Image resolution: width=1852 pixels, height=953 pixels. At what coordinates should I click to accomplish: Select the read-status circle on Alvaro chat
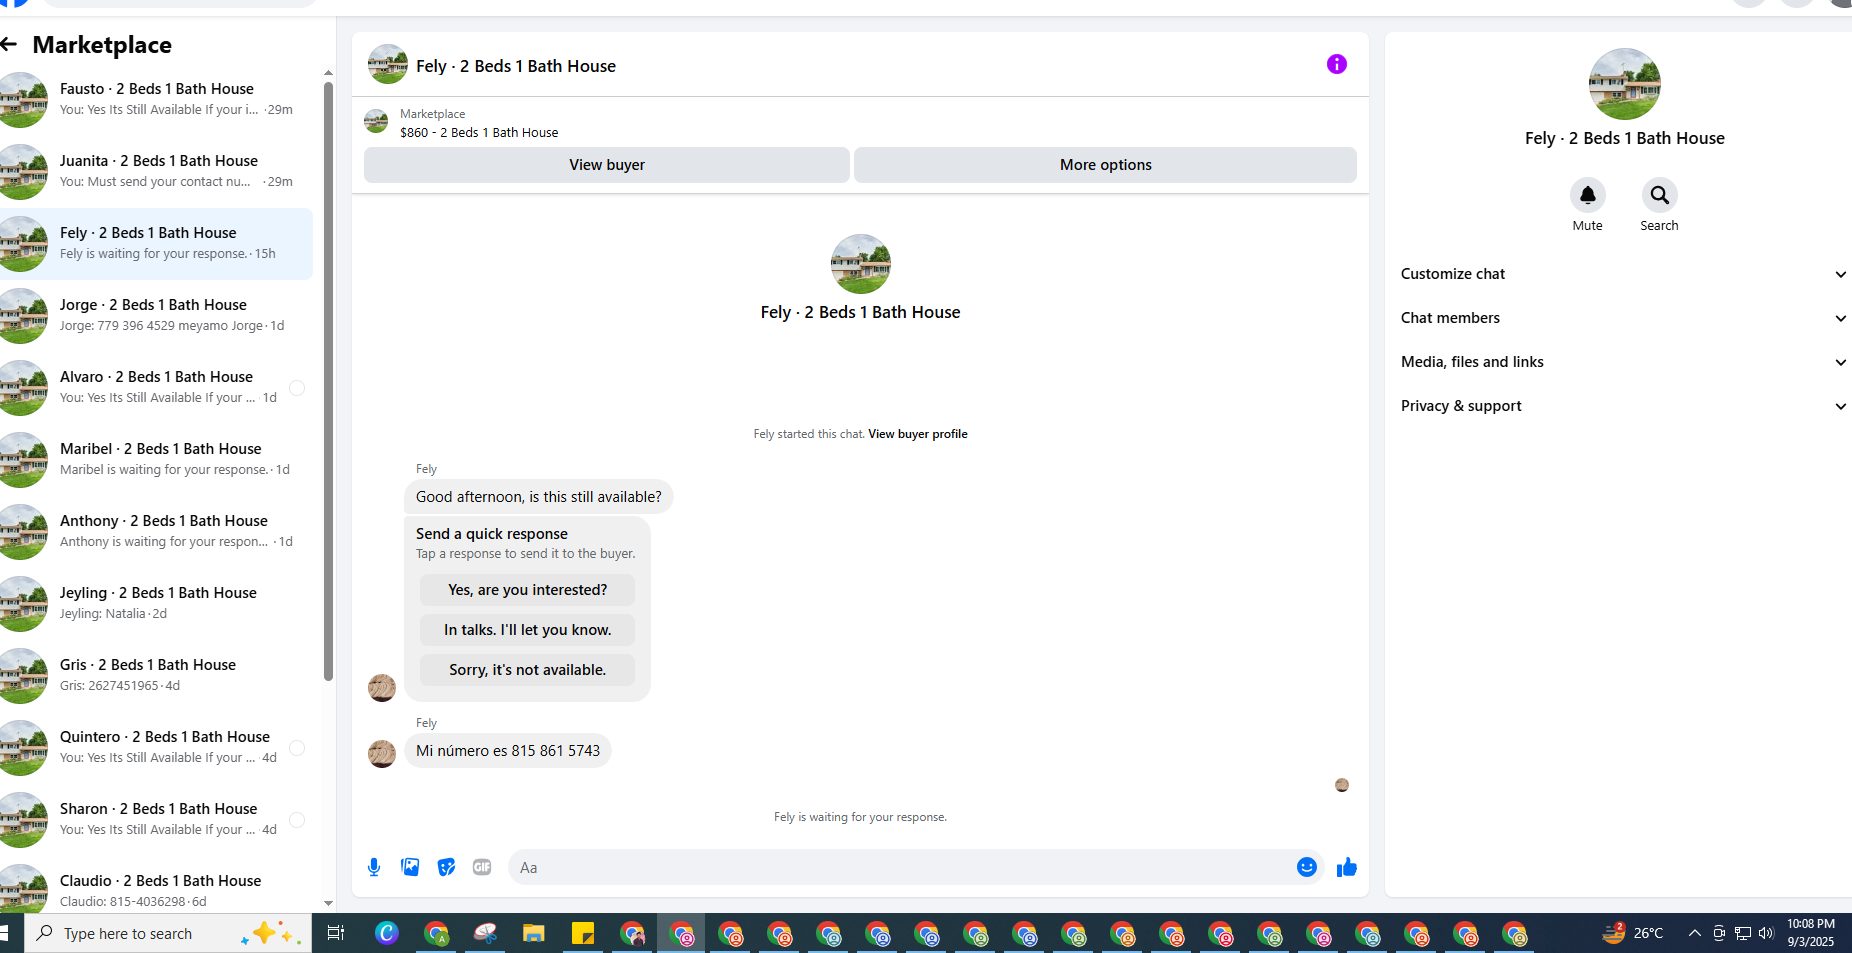point(297,388)
